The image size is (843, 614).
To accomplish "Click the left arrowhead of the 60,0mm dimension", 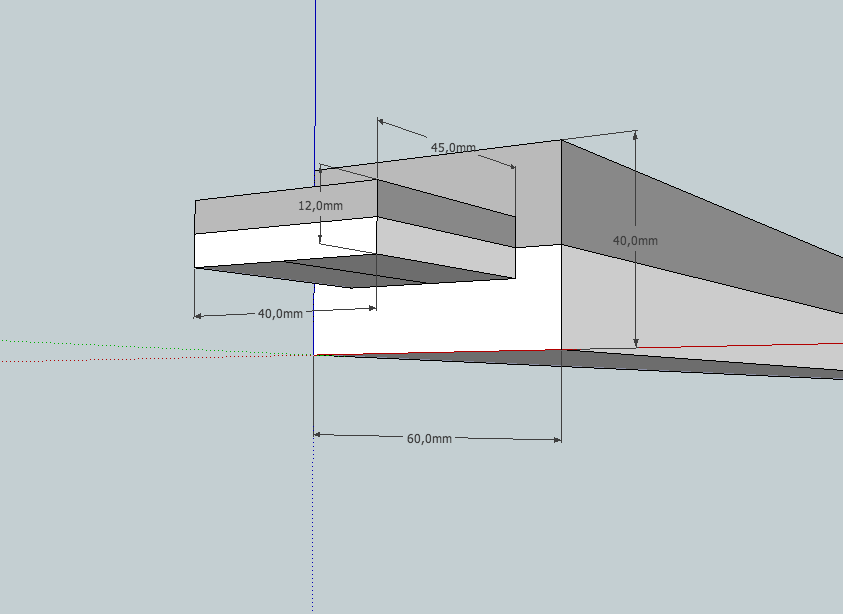I will tap(319, 435).
